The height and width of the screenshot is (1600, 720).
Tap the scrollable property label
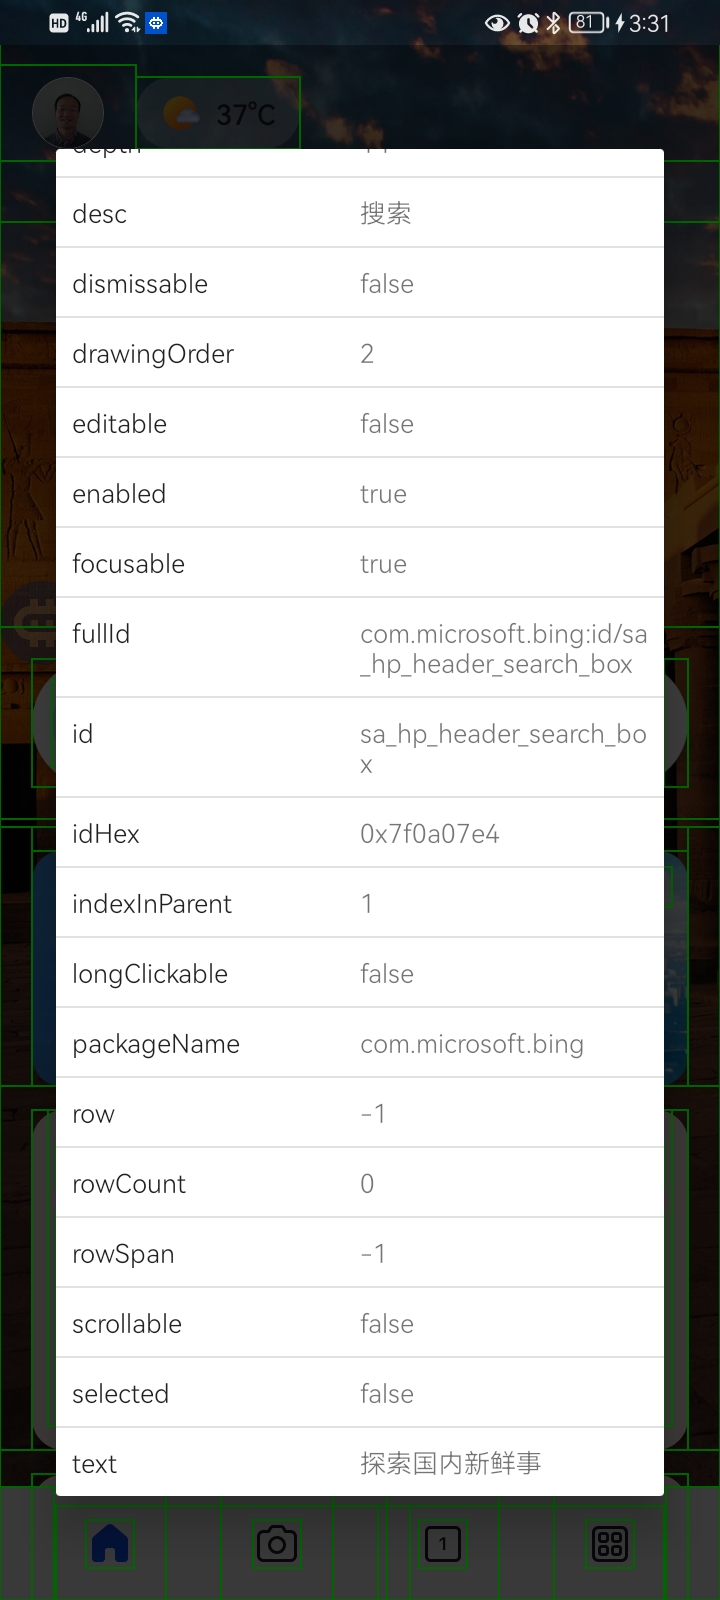127,1324
